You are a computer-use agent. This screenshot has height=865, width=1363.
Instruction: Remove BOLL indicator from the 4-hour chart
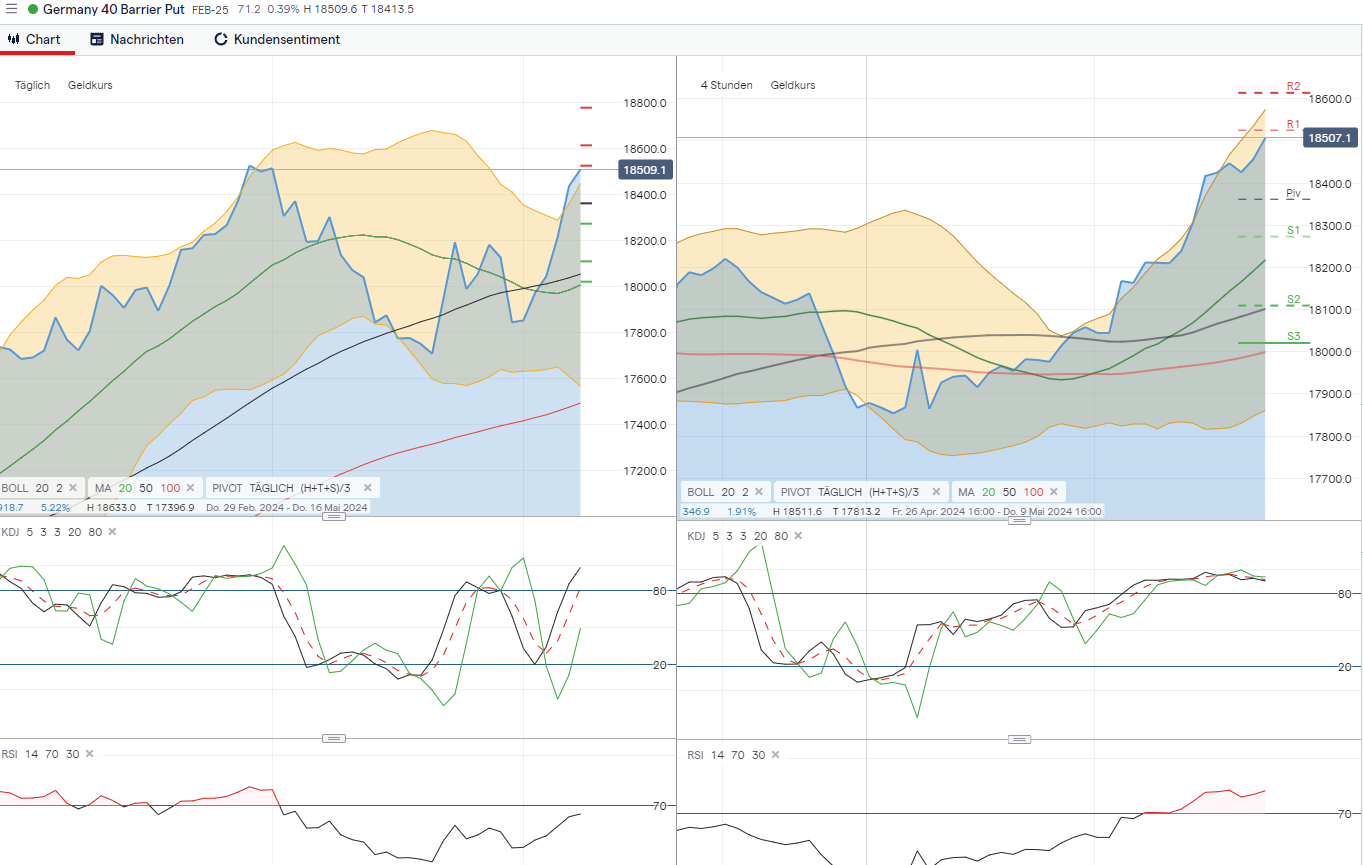[759, 492]
